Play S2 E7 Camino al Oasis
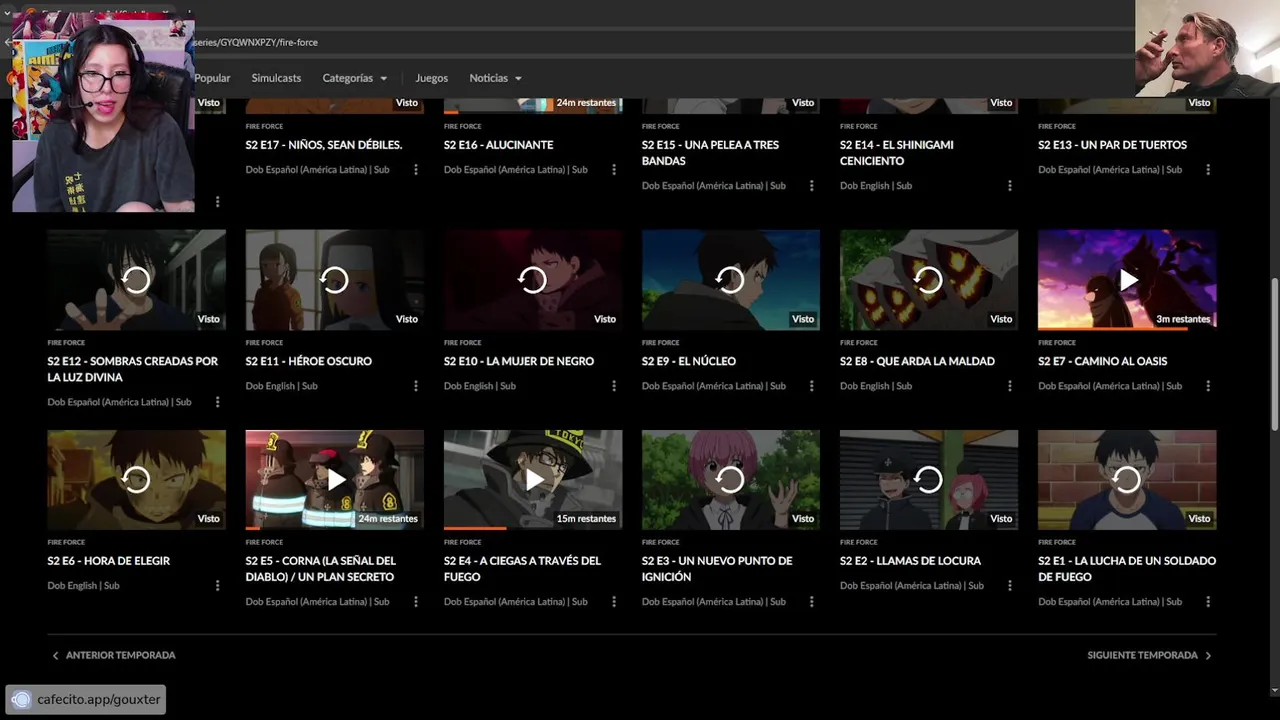The width and height of the screenshot is (1280, 720). click(x=1127, y=280)
